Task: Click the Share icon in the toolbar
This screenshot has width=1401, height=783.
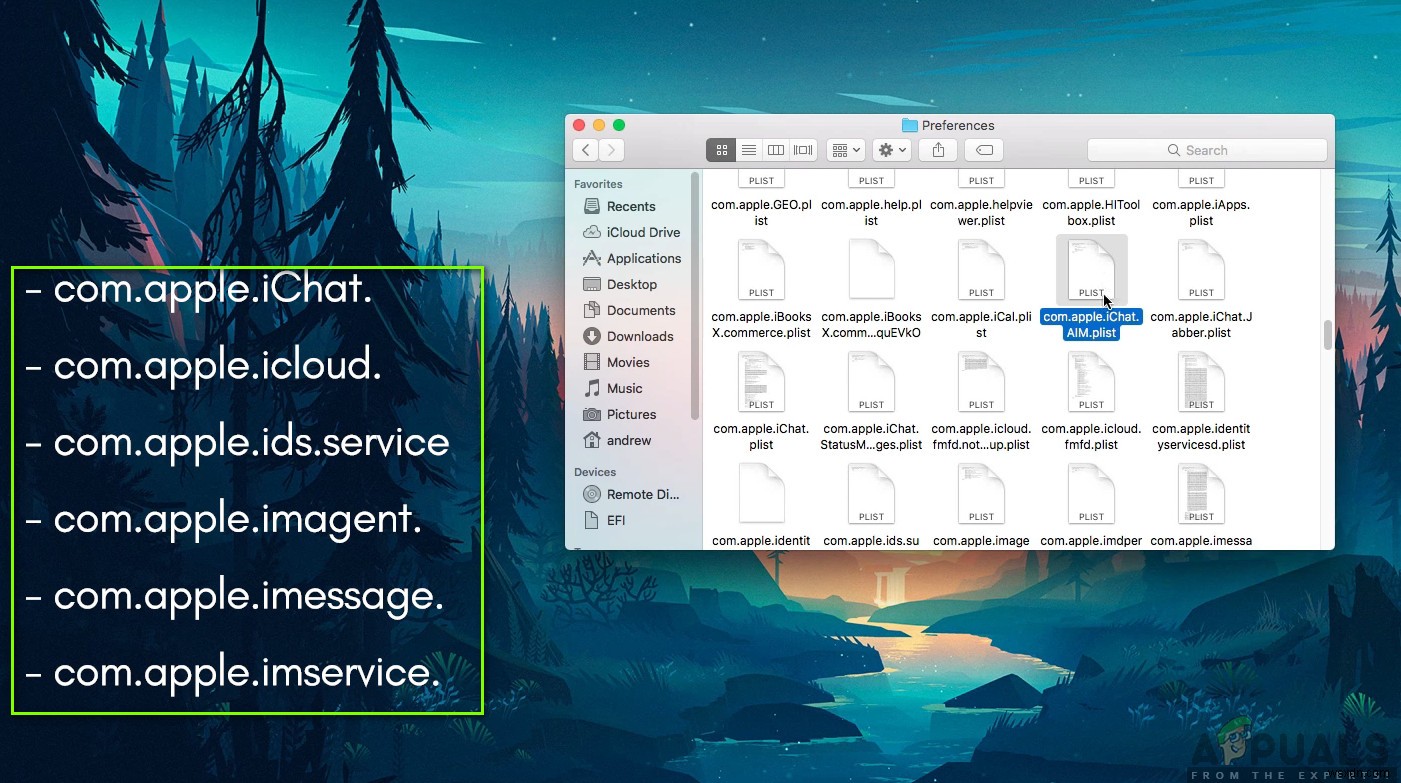Action: tap(937, 149)
